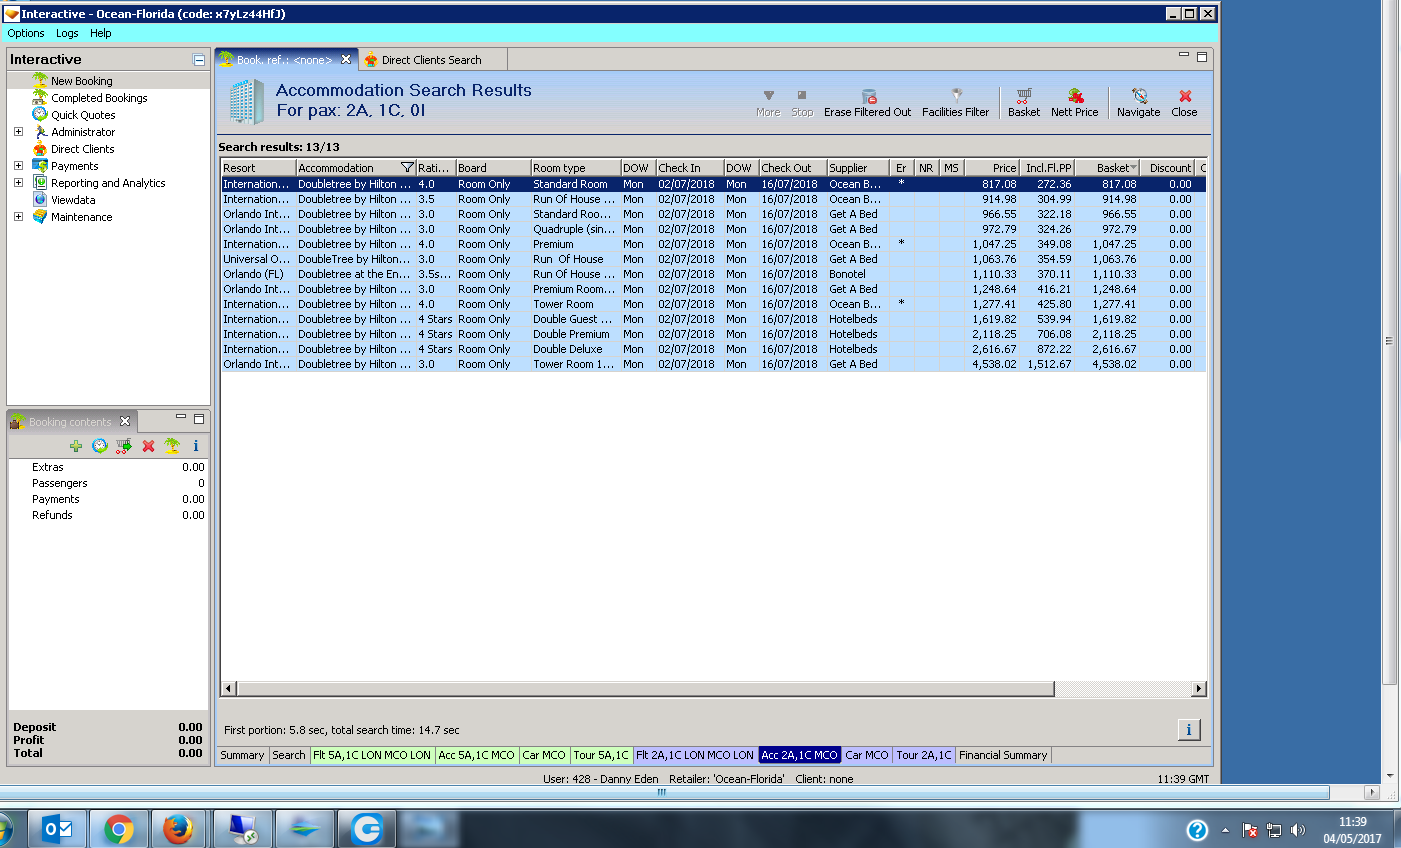Open Quick Quotes in the sidebar
The height and width of the screenshot is (848, 1401).
click(x=83, y=115)
